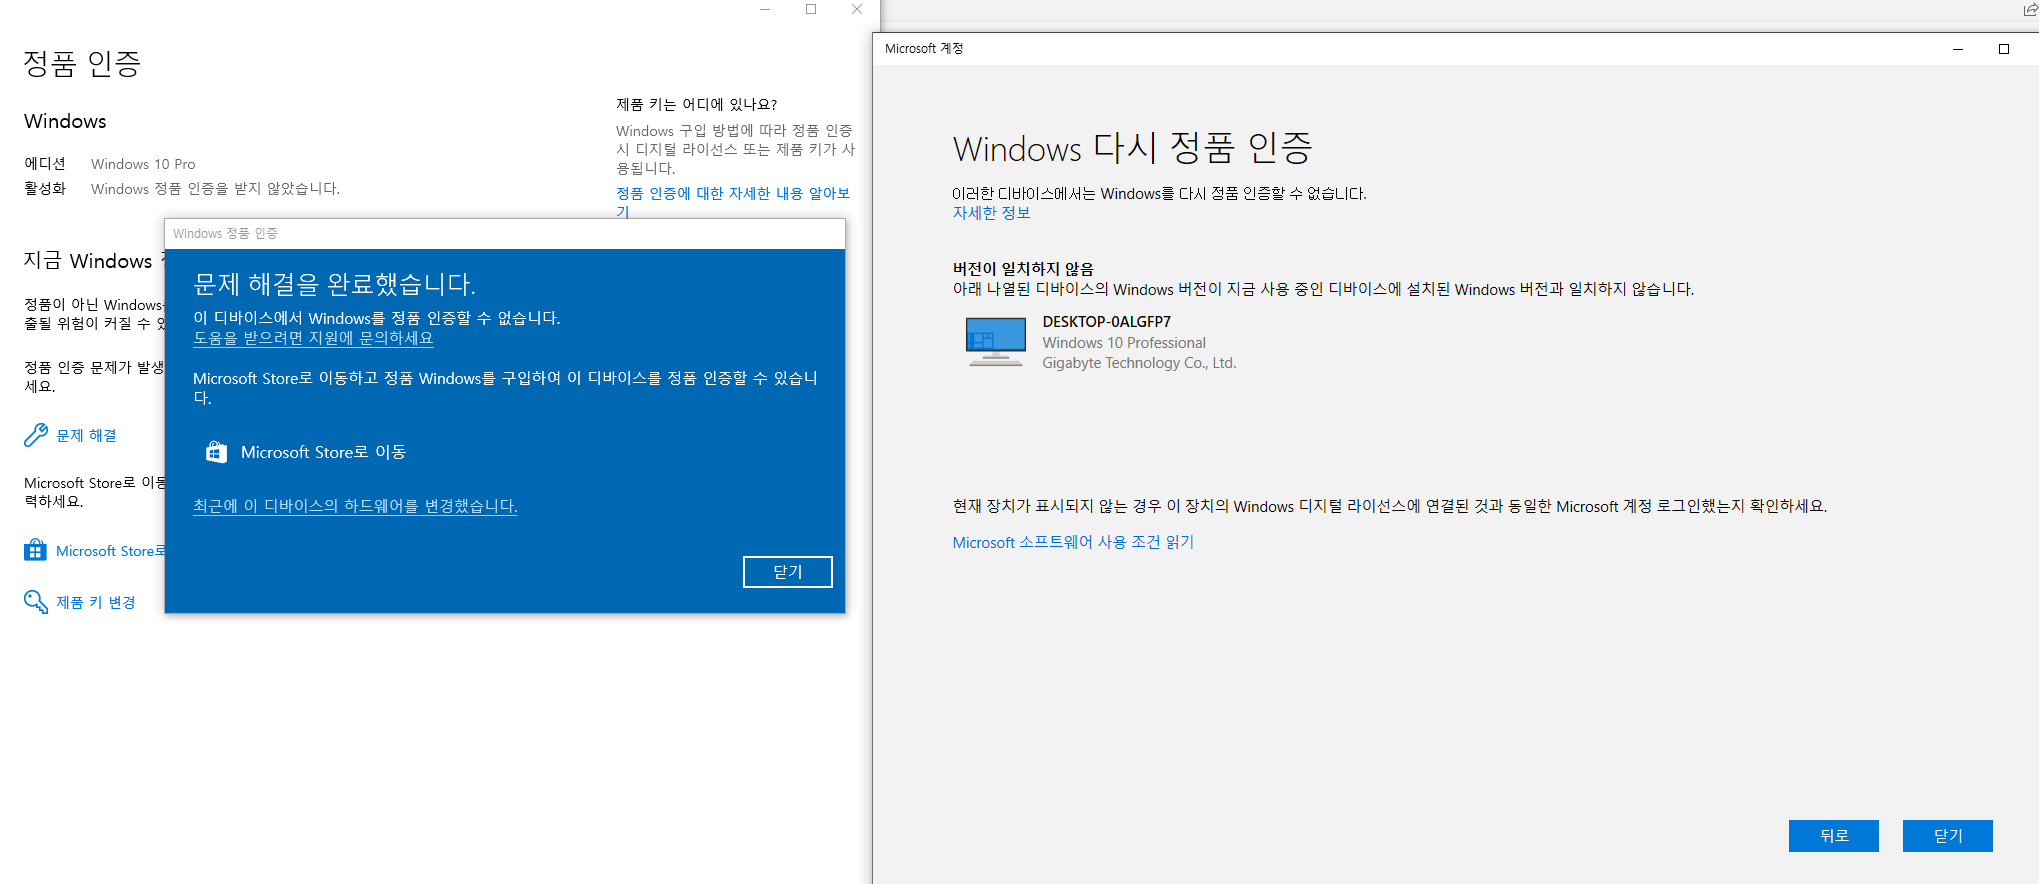
Task: Go to Microsoft Store link in settings window
Action: click(x=110, y=551)
